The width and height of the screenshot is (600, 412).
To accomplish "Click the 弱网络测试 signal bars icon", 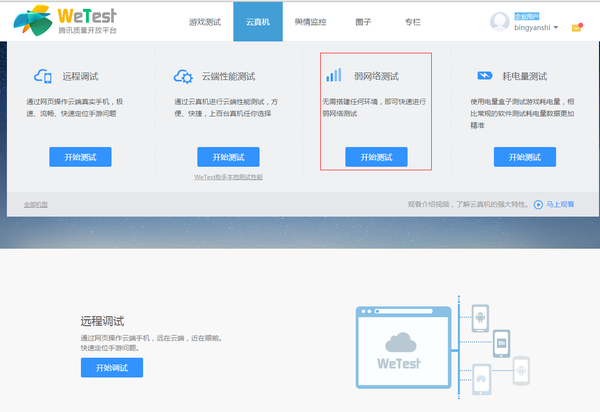I will point(333,76).
